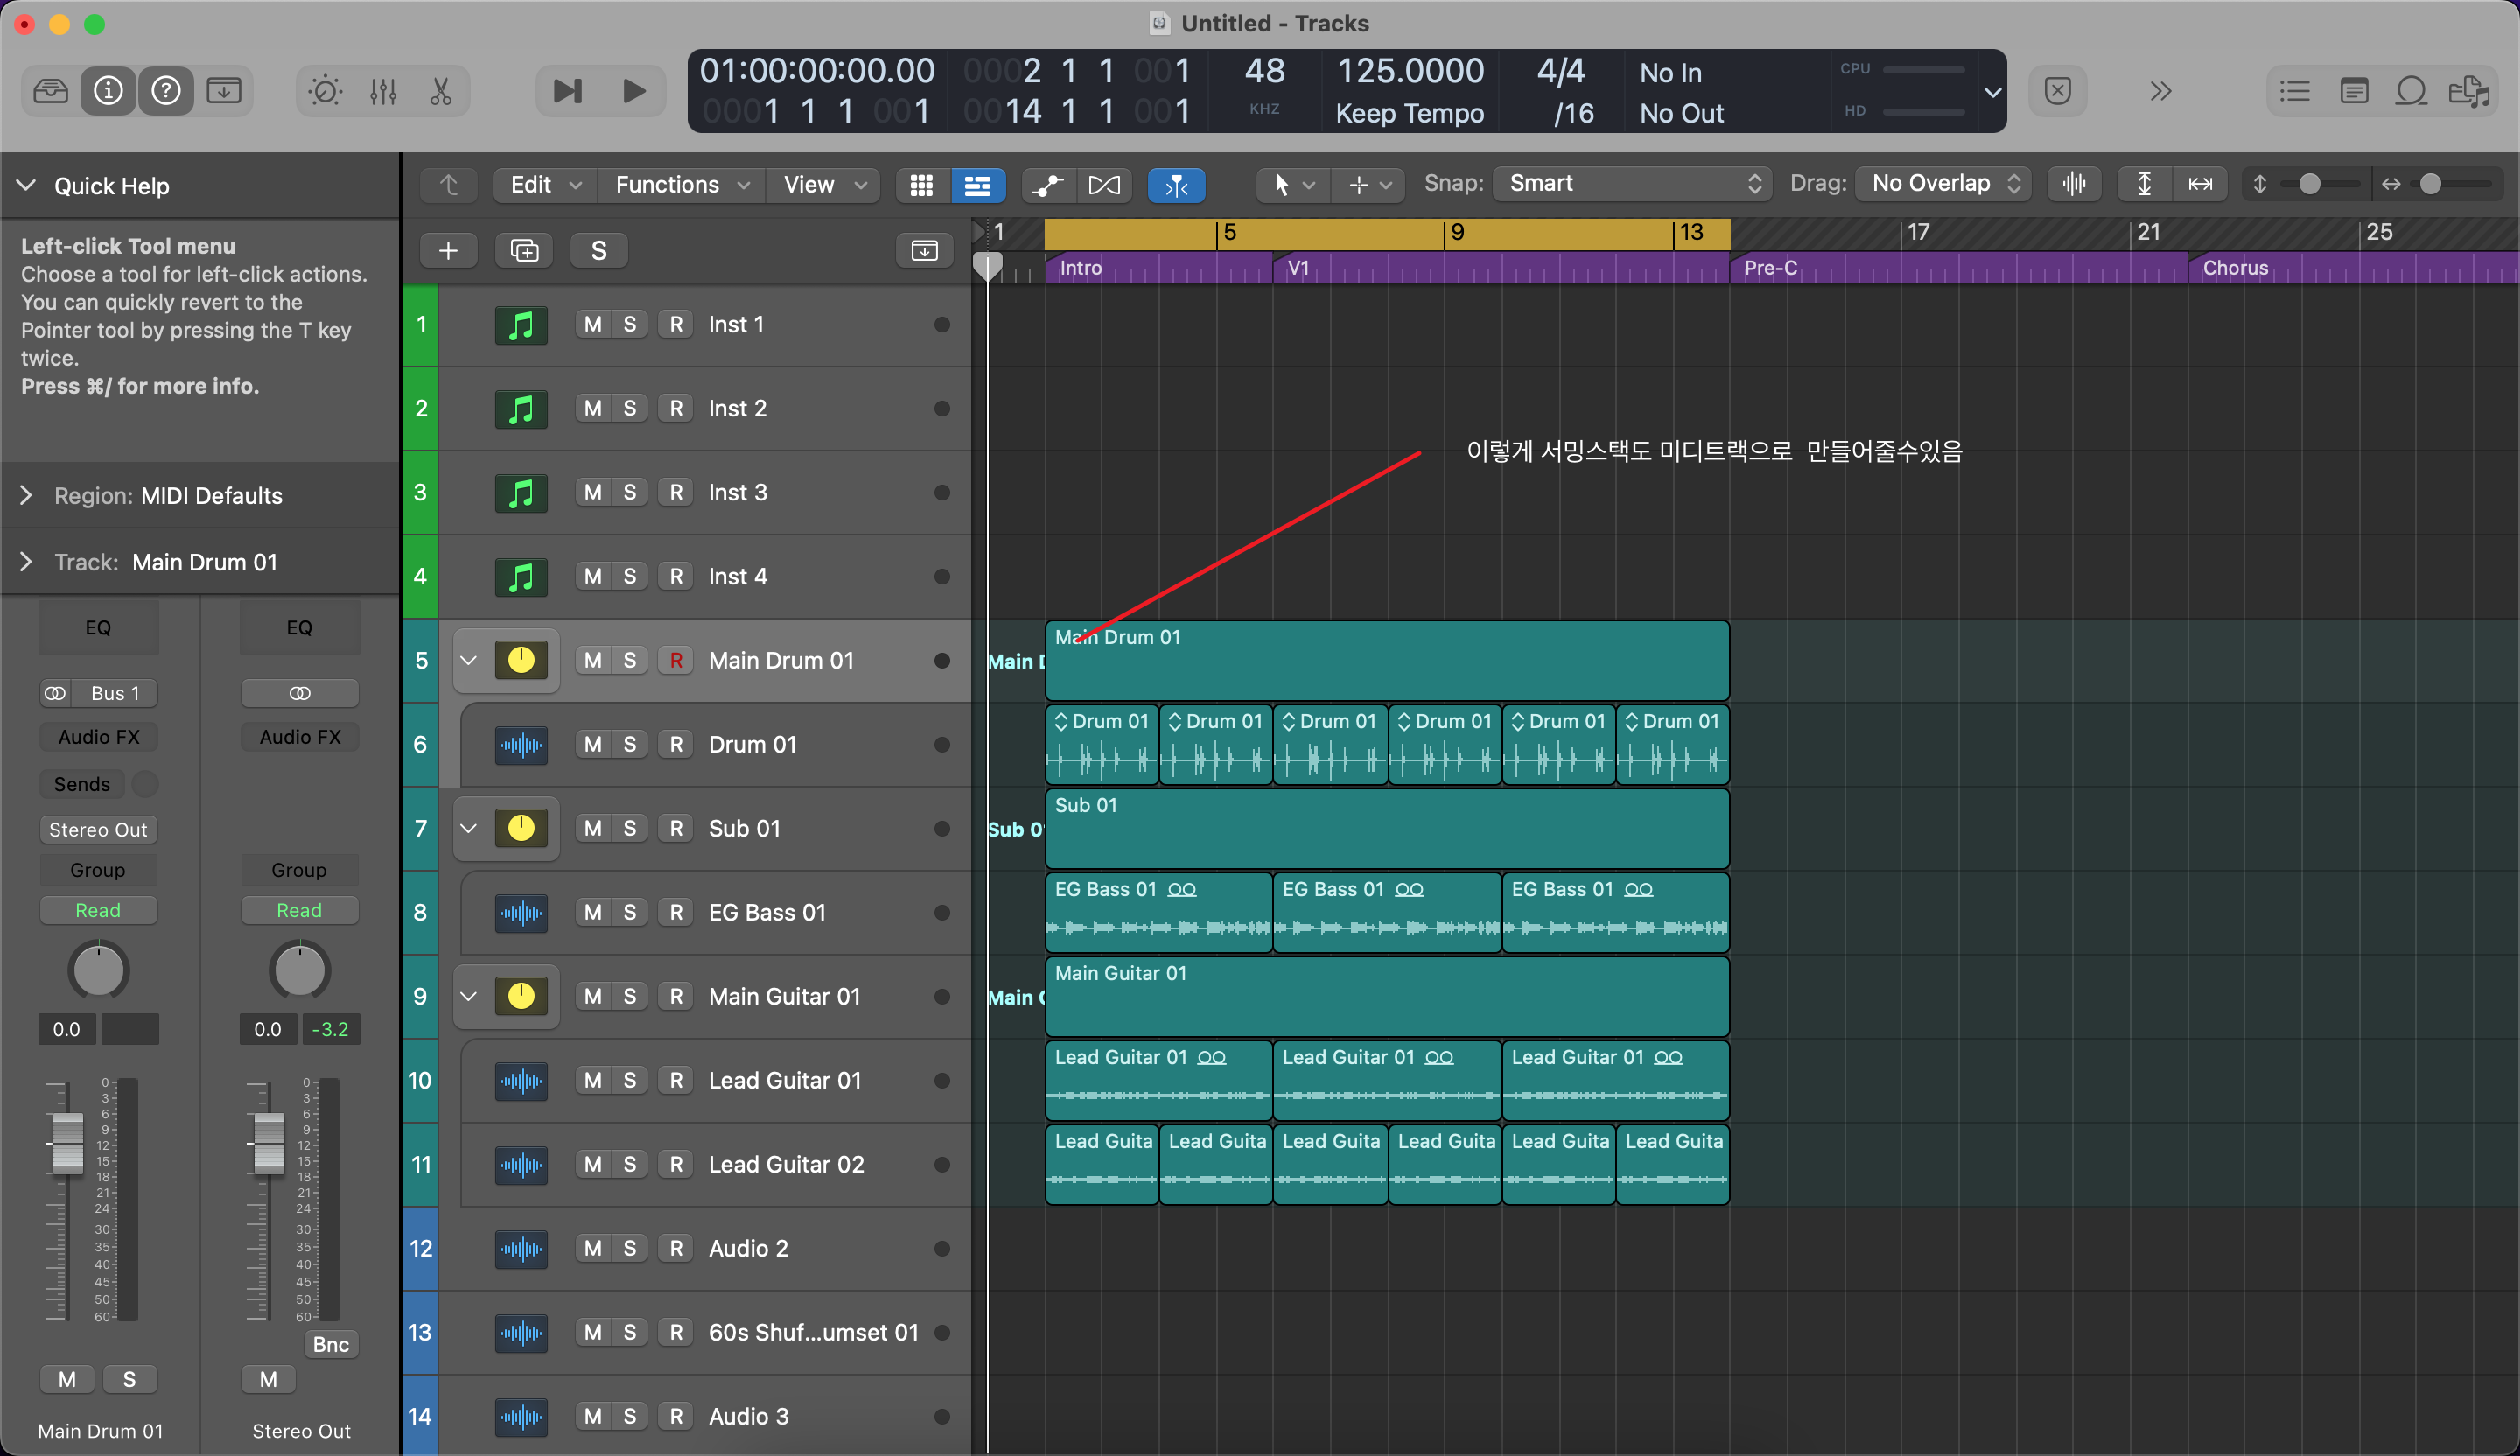Toggle the Inspector info button
Image resolution: width=2520 pixels, height=1456 pixels.
(x=108, y=91)
